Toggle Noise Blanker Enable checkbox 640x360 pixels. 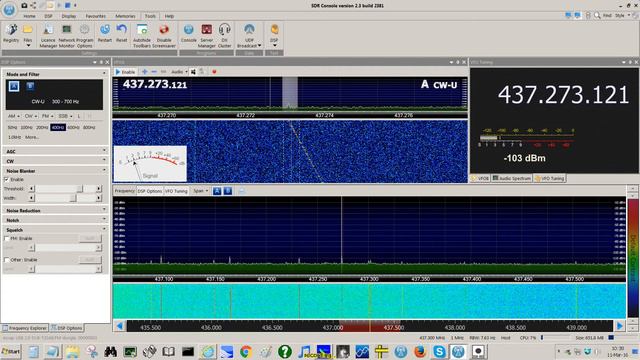tap(7, 180)
